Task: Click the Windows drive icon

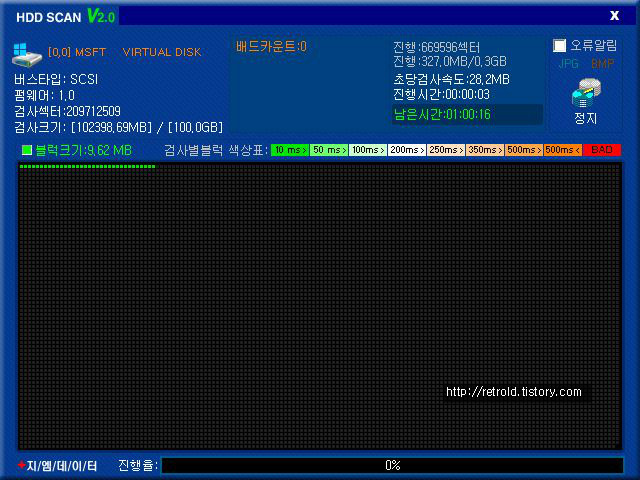Action: click(x=27, y=55)
